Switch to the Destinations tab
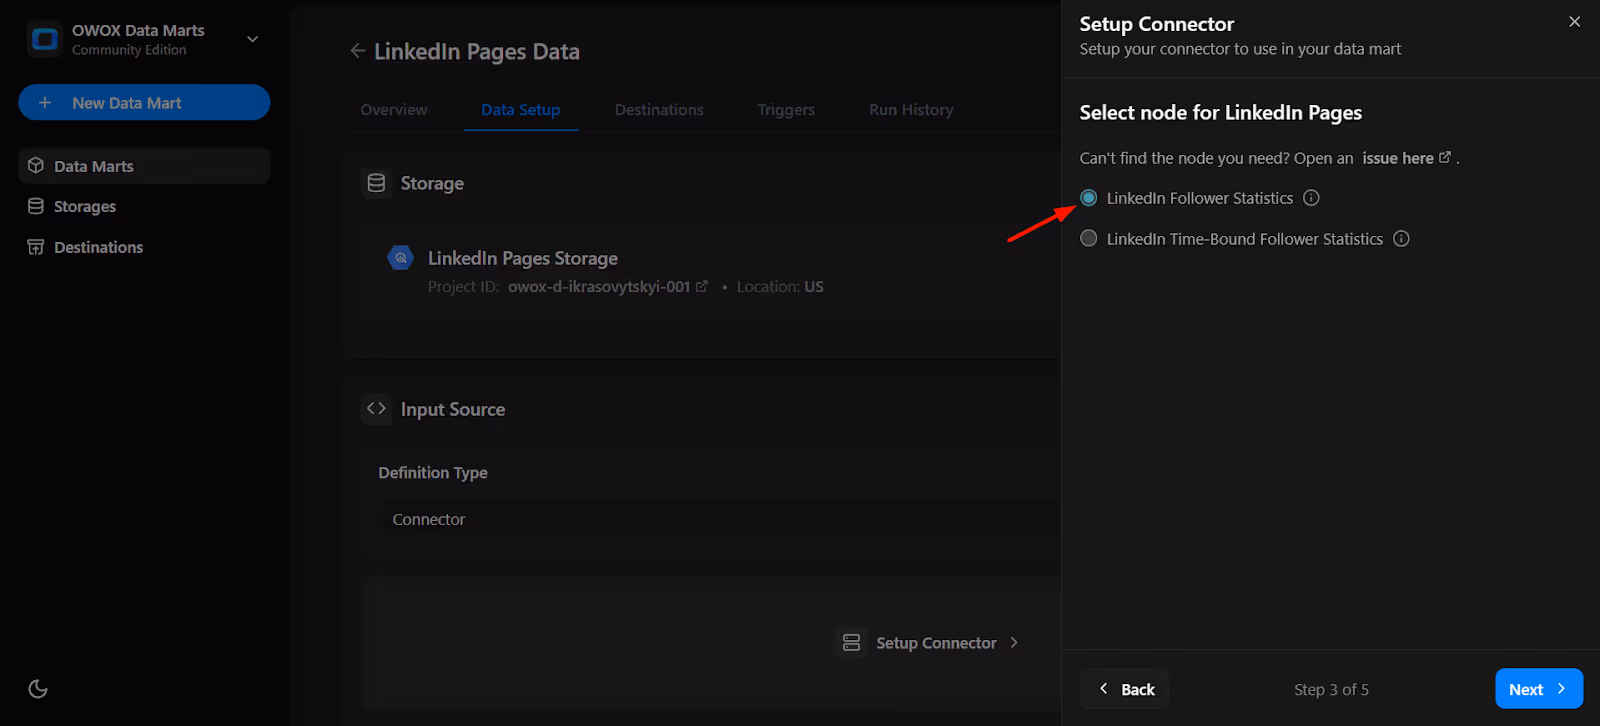Screen dimensions: 1600x726 point(659,110)
